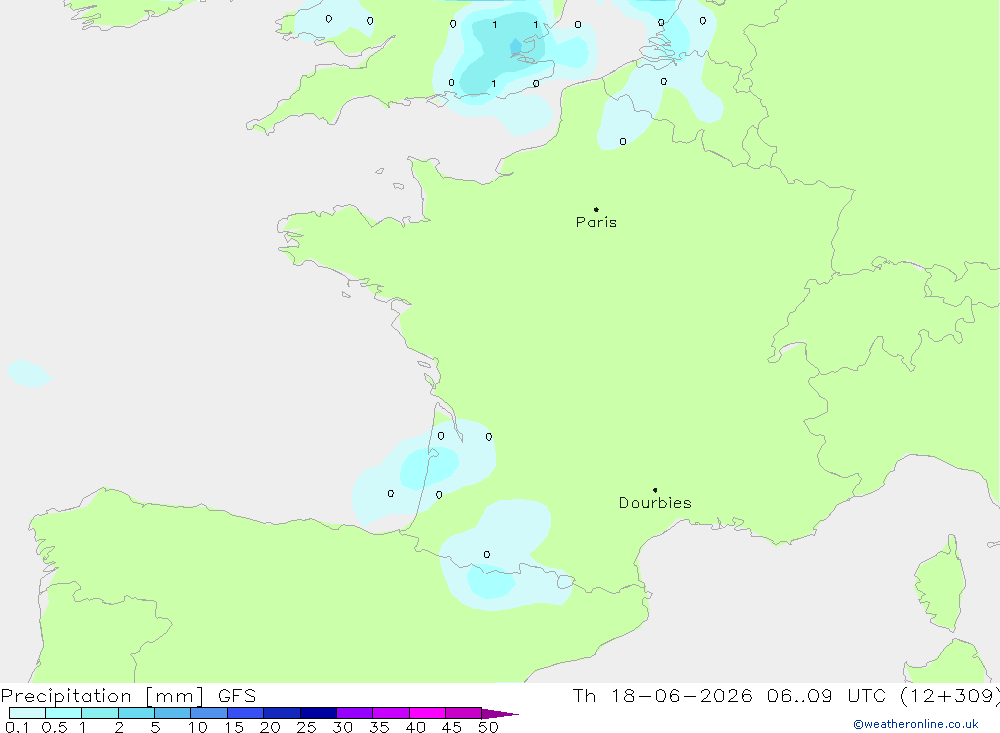
Task: Click the legend label '0.1'
Action: 17,727
